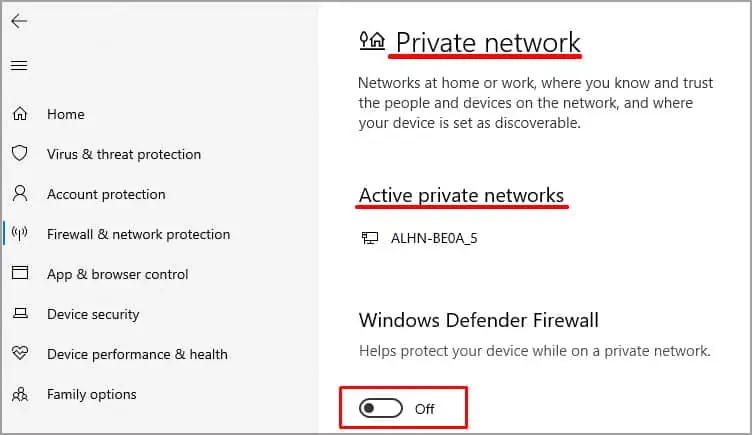Toggle the Windows Defender Firewall switch
Viewport: 752px width, 435px height.
(x=381, y=409)
